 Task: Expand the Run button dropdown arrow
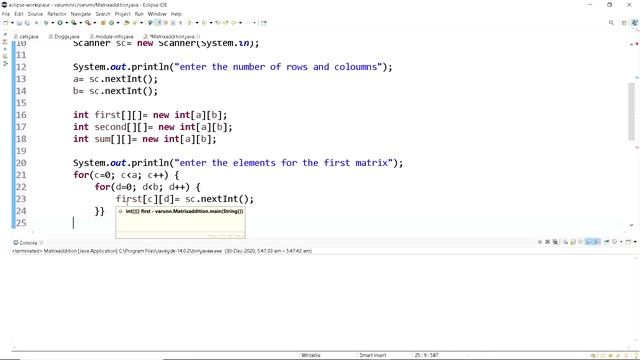[x=67, y=23]
